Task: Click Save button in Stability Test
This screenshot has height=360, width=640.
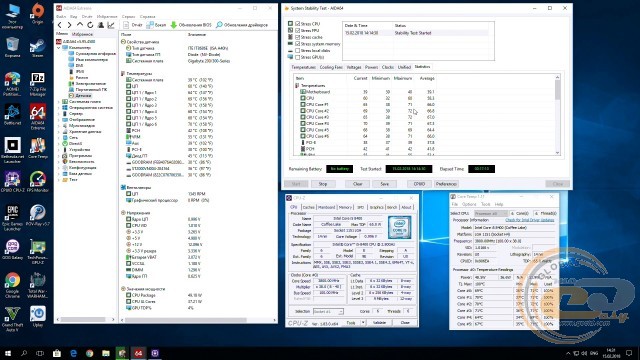Action: 384,184
